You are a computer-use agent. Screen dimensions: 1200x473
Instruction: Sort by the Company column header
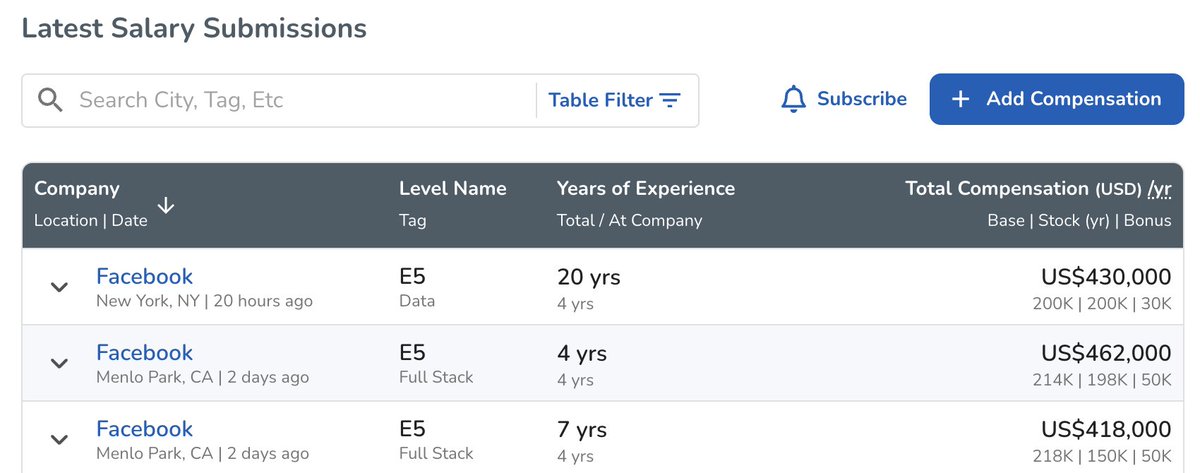(x=77, y=188)
